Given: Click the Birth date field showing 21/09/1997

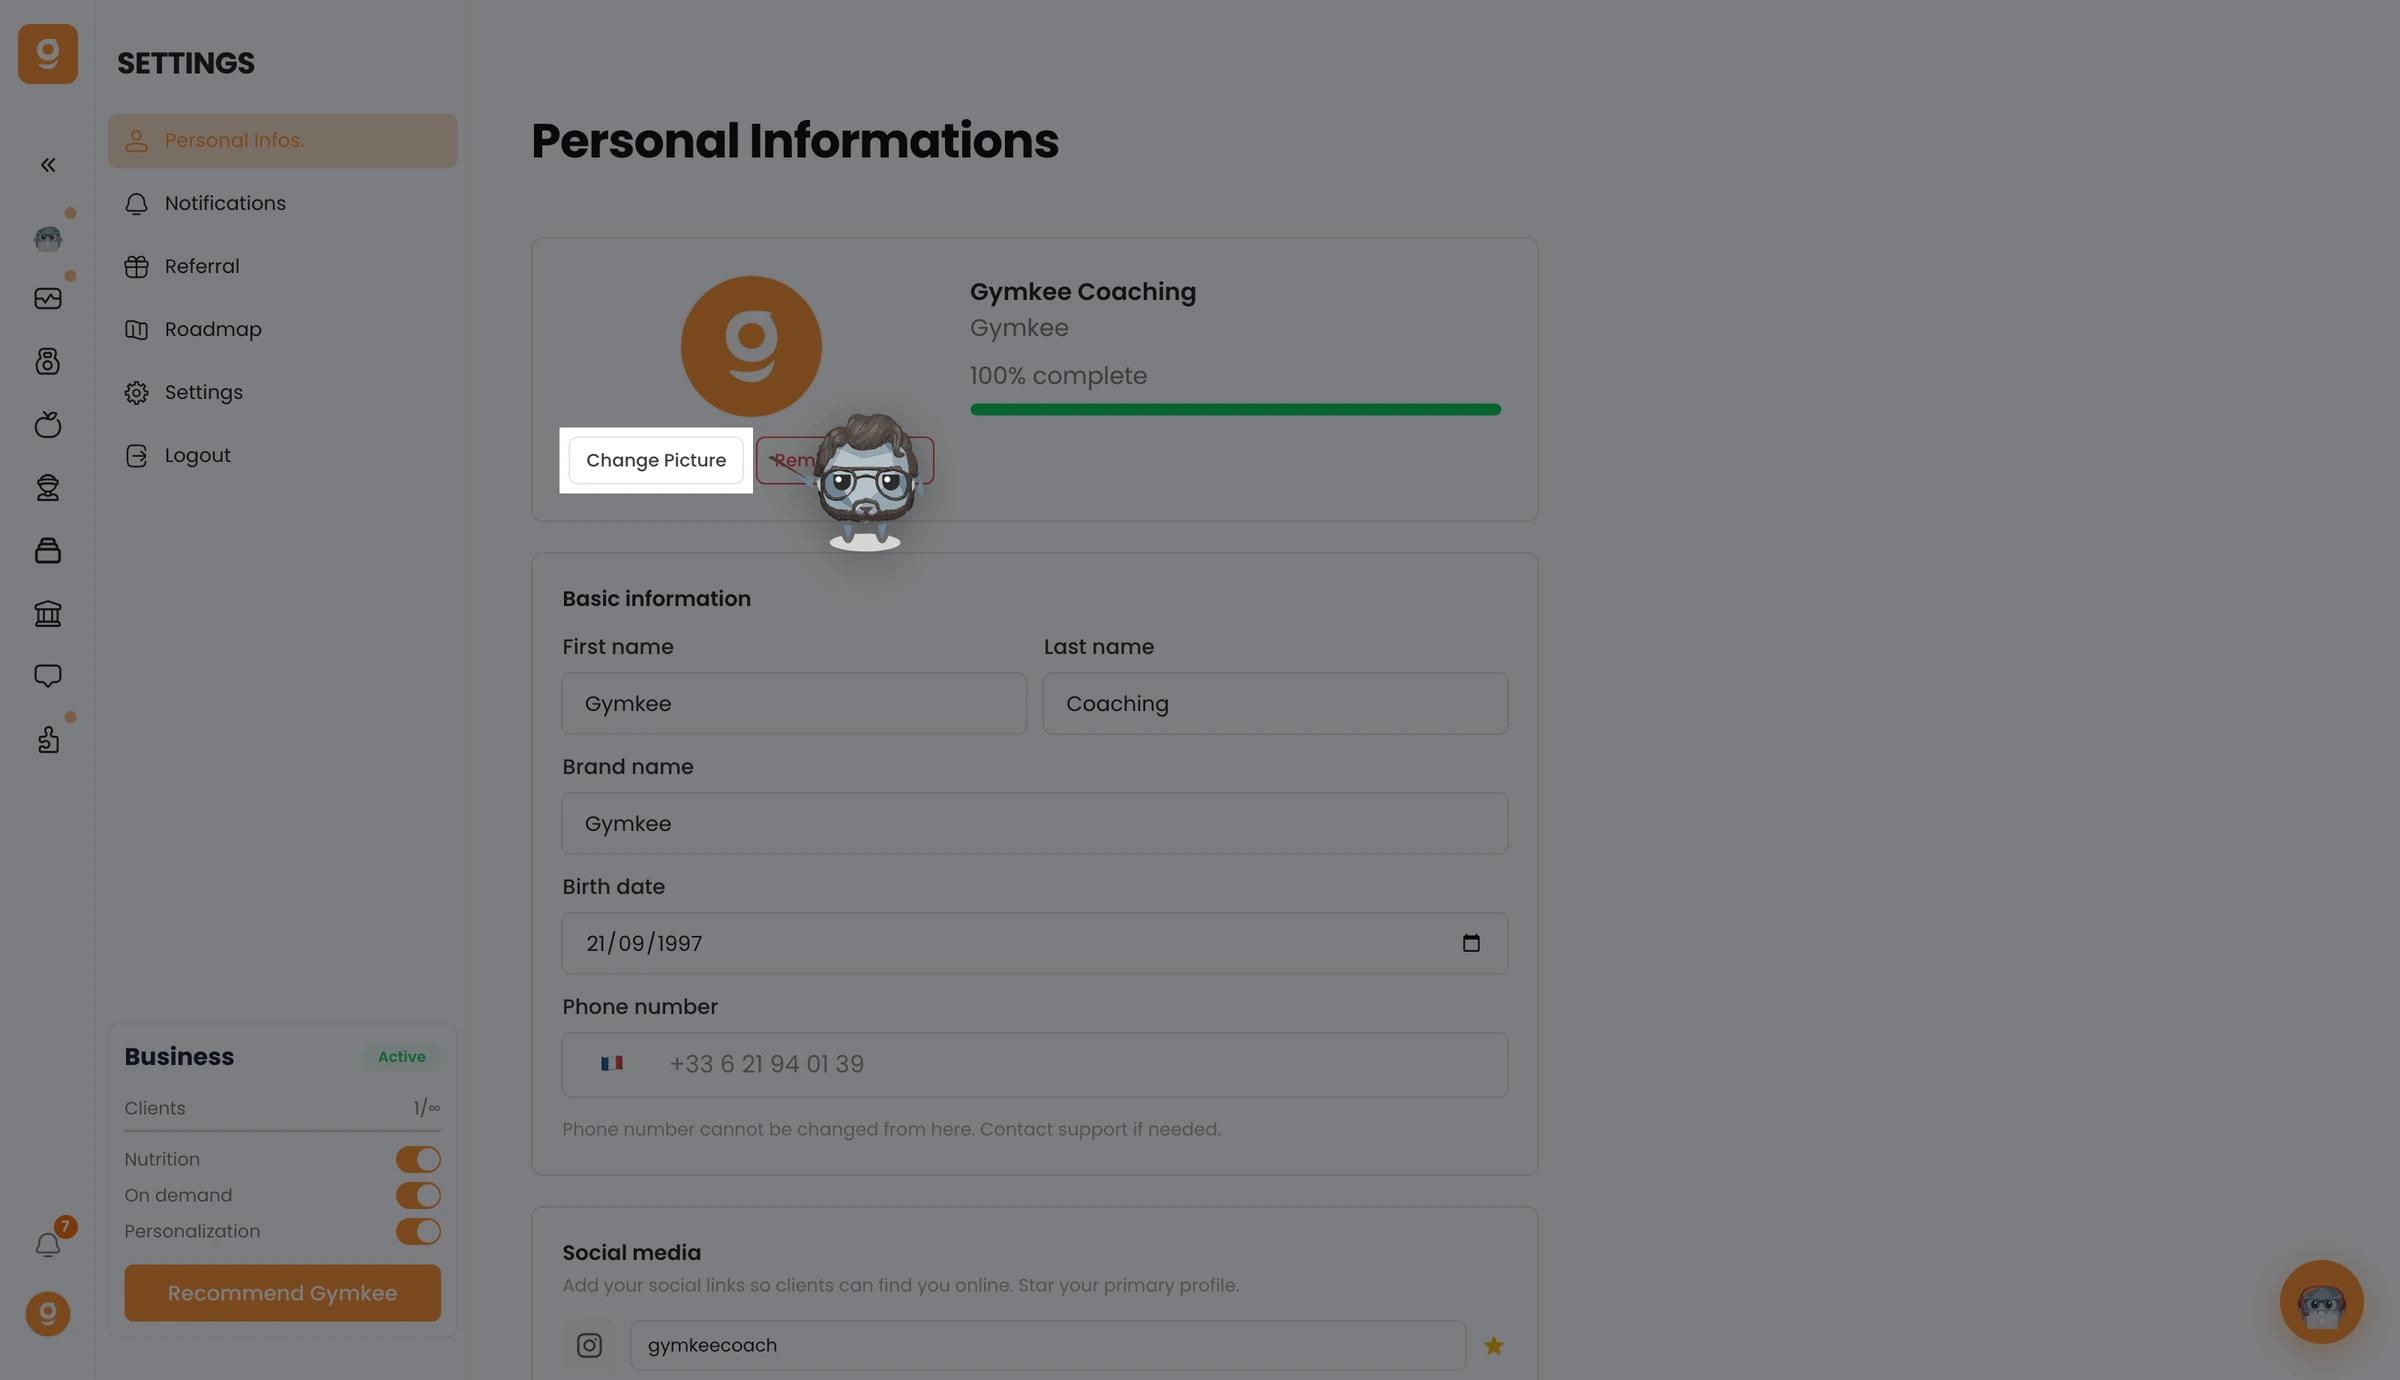Looking at the screenshot, I should tap(1035, 944).
